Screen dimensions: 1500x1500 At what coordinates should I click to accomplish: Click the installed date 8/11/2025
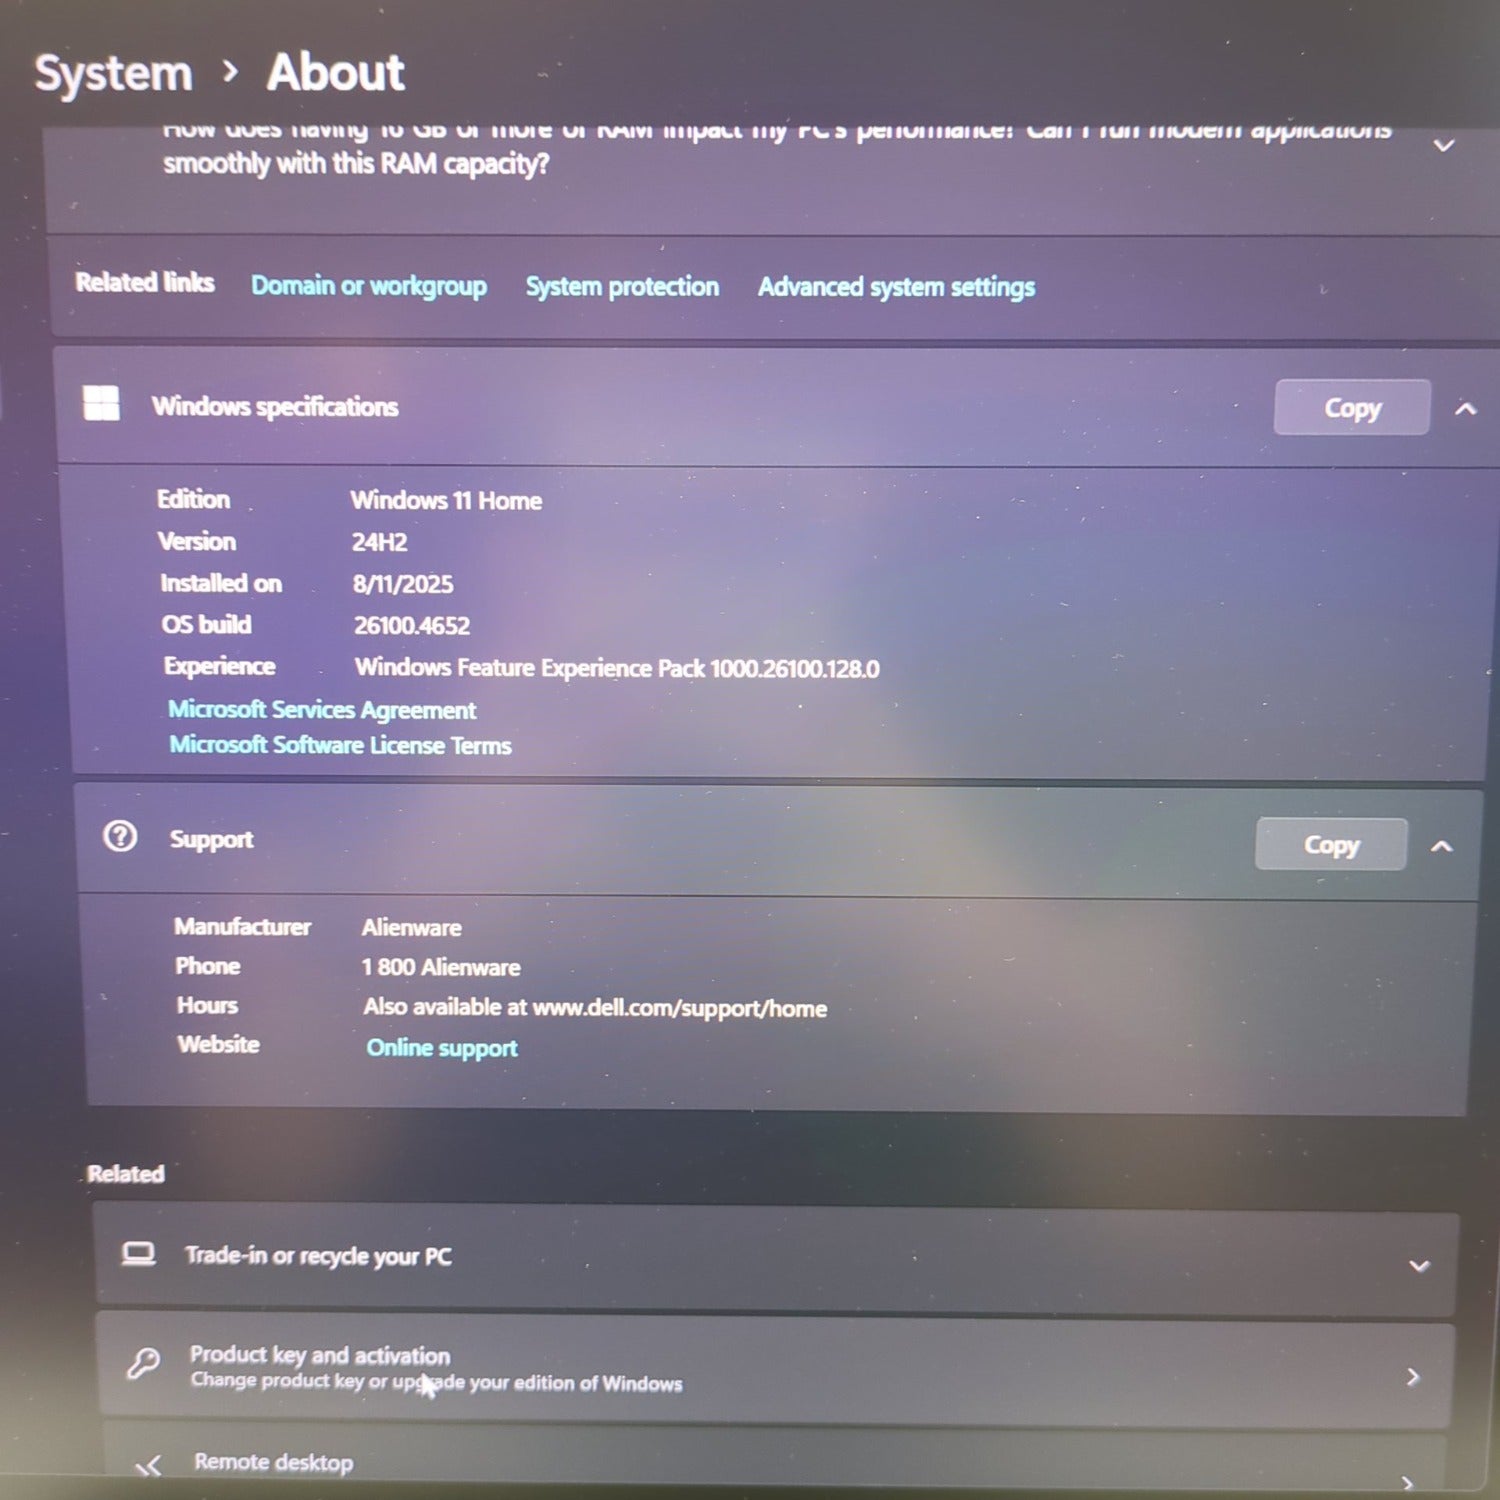coord(403,584)
